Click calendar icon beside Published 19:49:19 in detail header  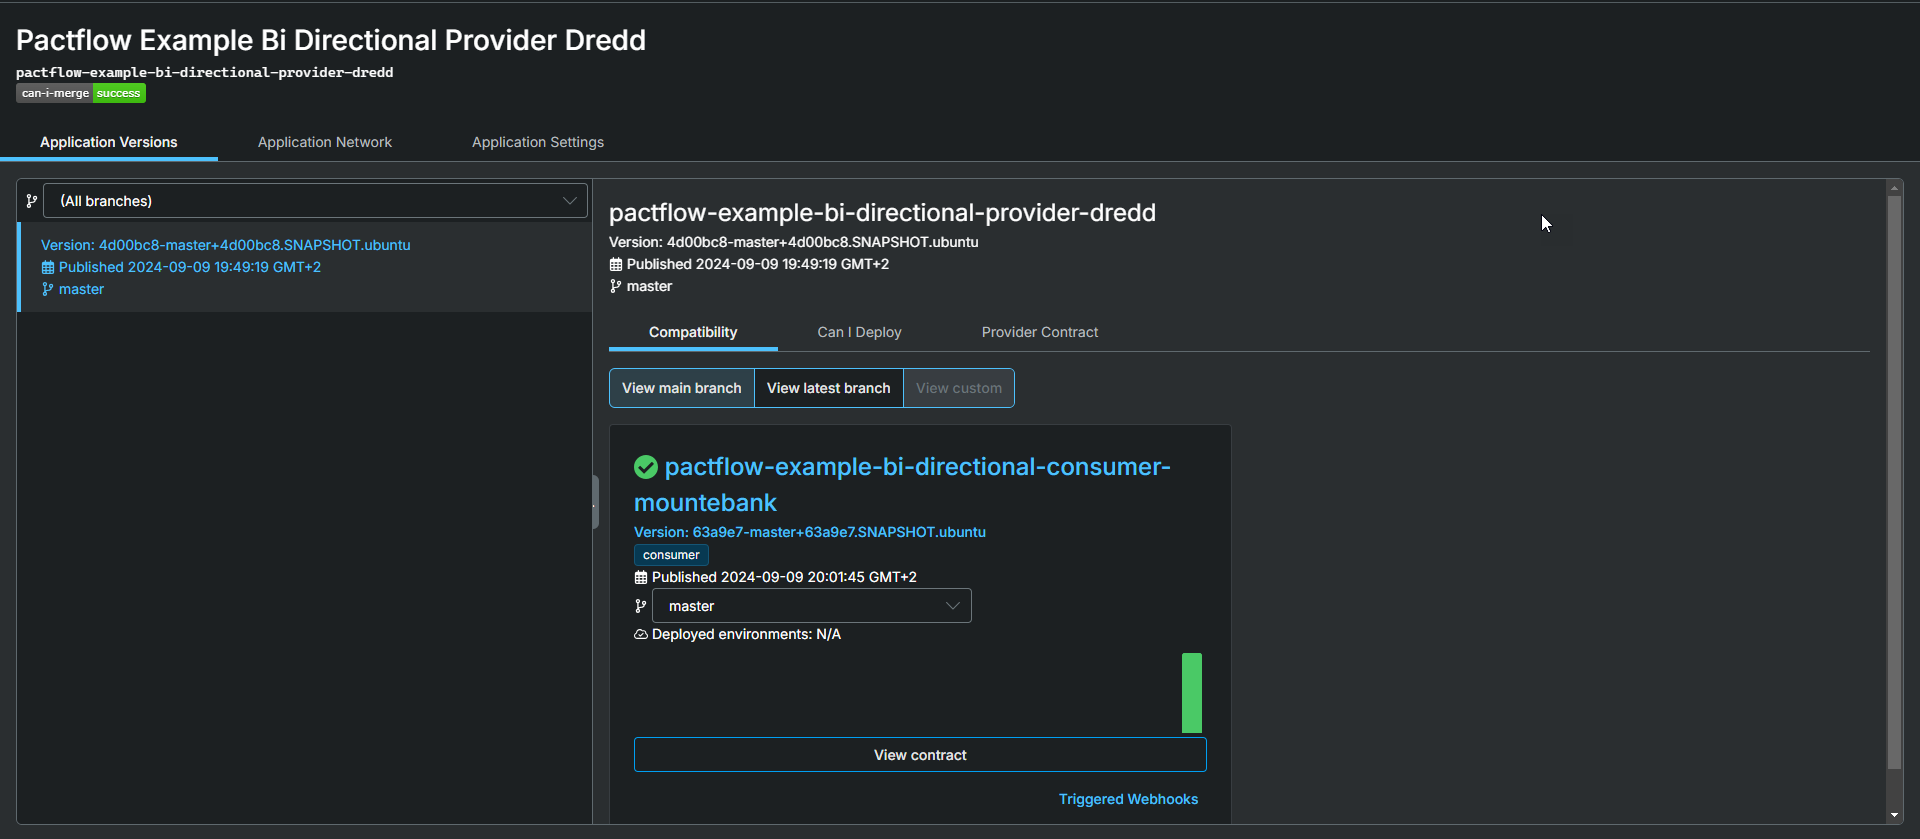click(616, 264)
